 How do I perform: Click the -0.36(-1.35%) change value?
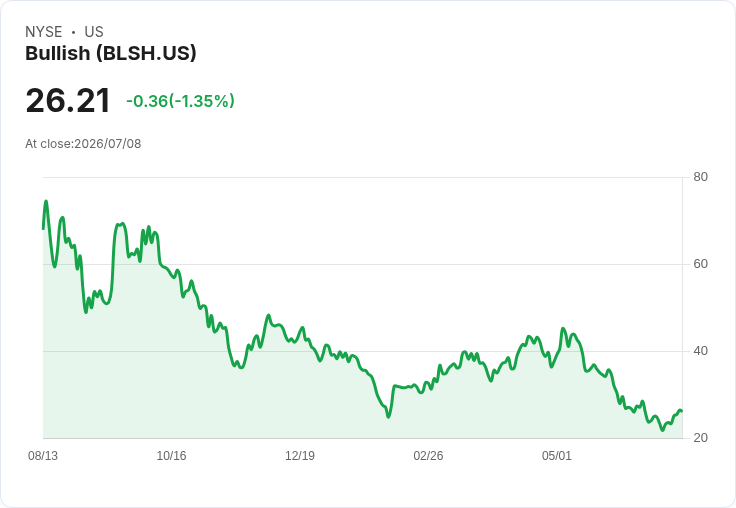point(180,101)
